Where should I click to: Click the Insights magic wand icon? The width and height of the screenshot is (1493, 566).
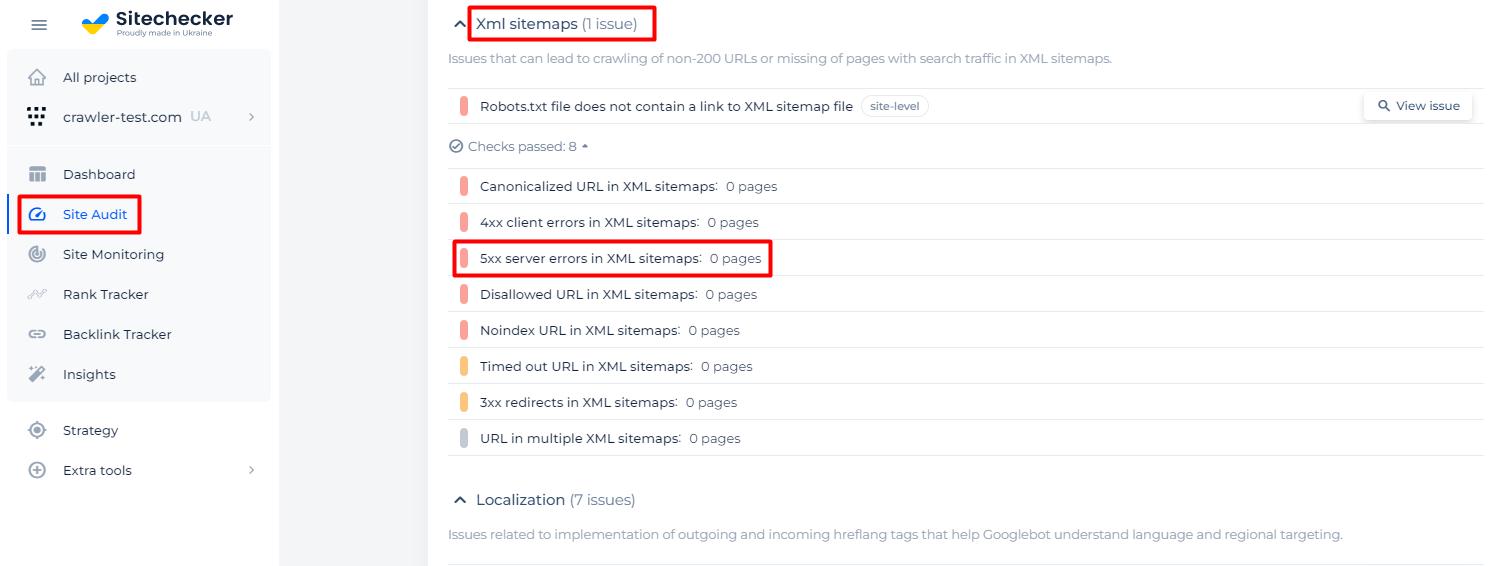point(37,374)
